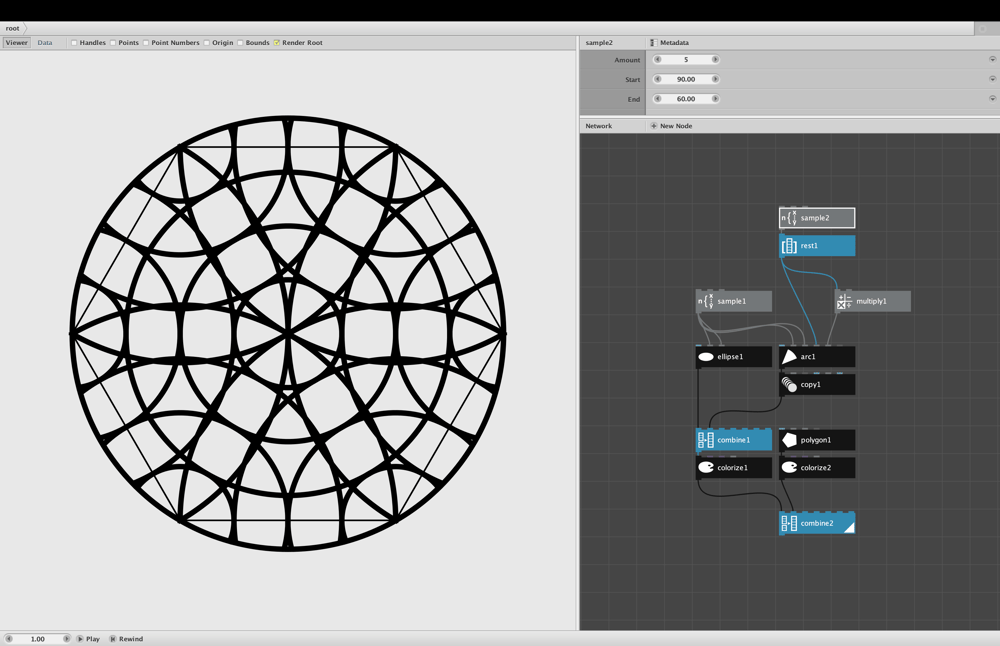
Task: Open the End parameter options menu
Action: point(992,99)
